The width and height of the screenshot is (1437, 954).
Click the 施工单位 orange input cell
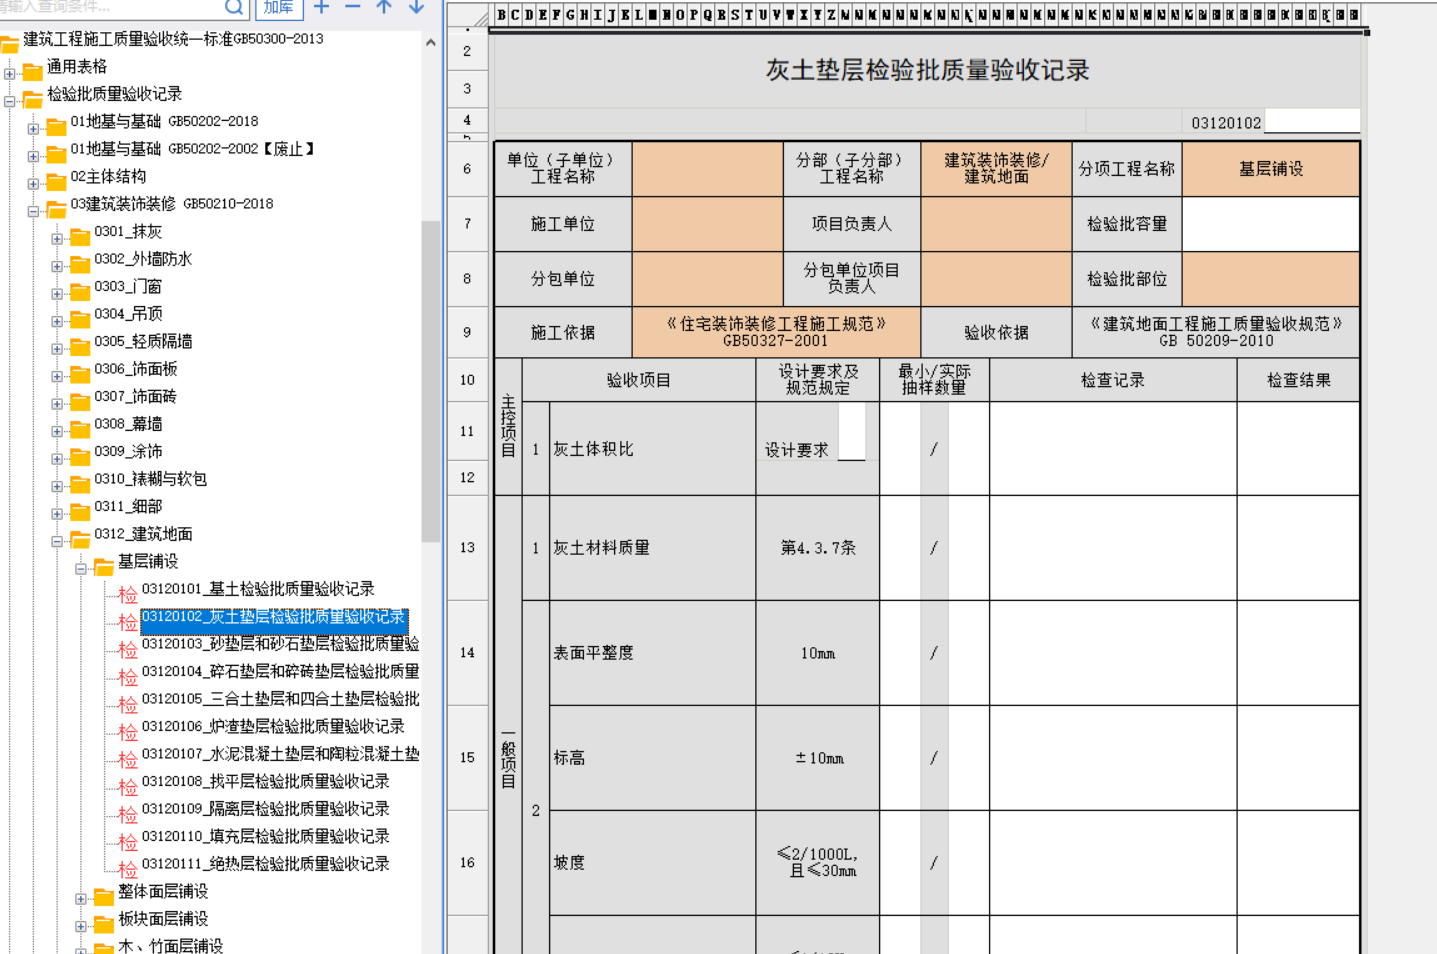(707, 224)
